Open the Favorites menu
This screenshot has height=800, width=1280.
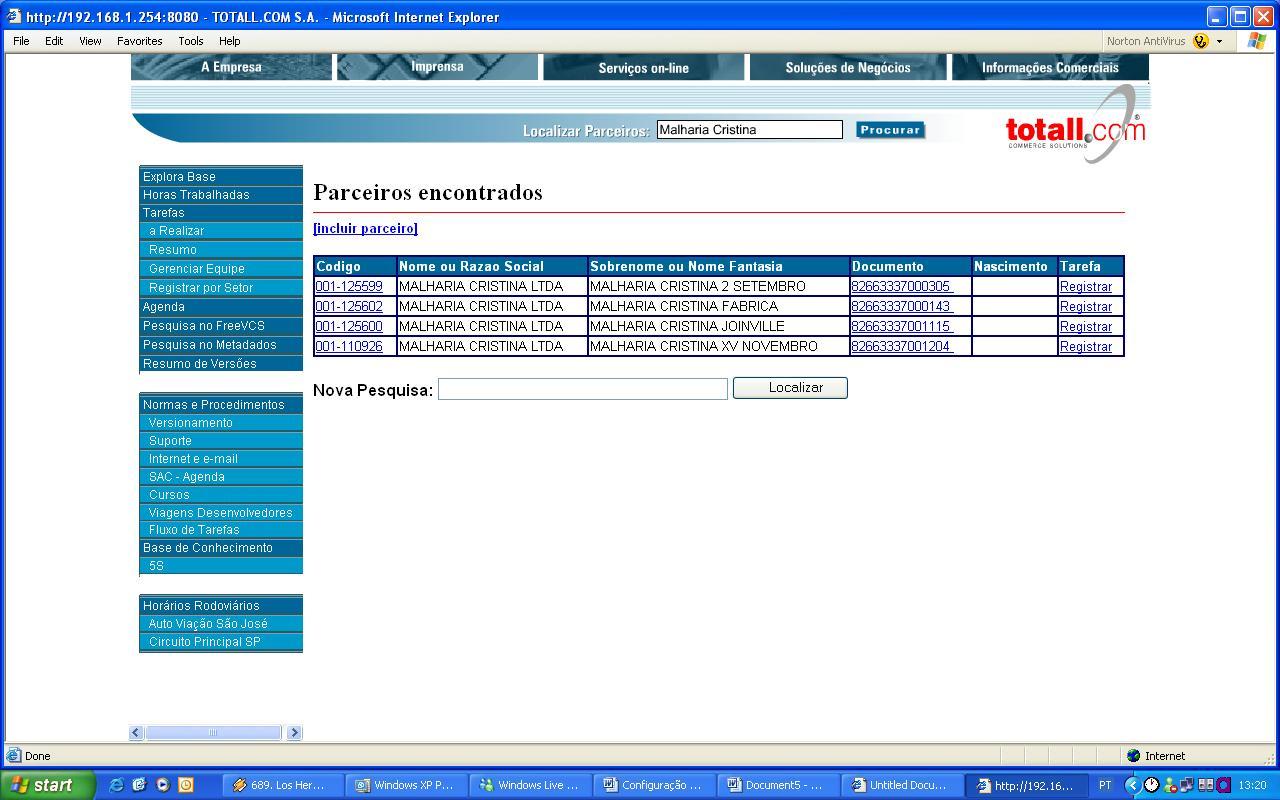pos(139,41)
